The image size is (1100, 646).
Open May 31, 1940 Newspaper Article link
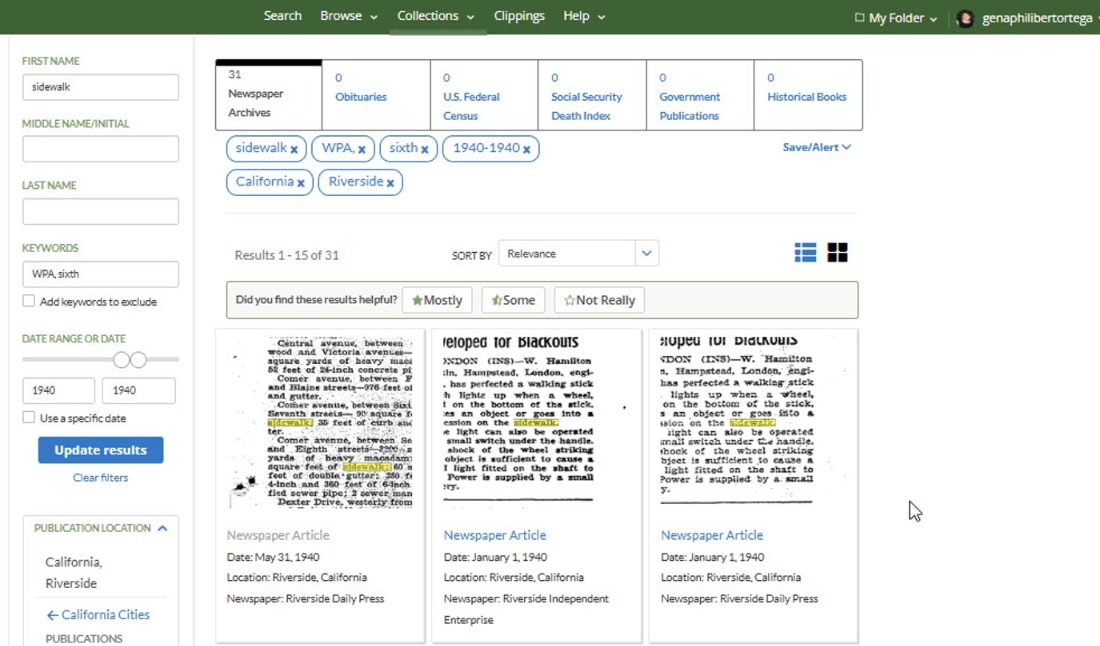tap(278, 535)
